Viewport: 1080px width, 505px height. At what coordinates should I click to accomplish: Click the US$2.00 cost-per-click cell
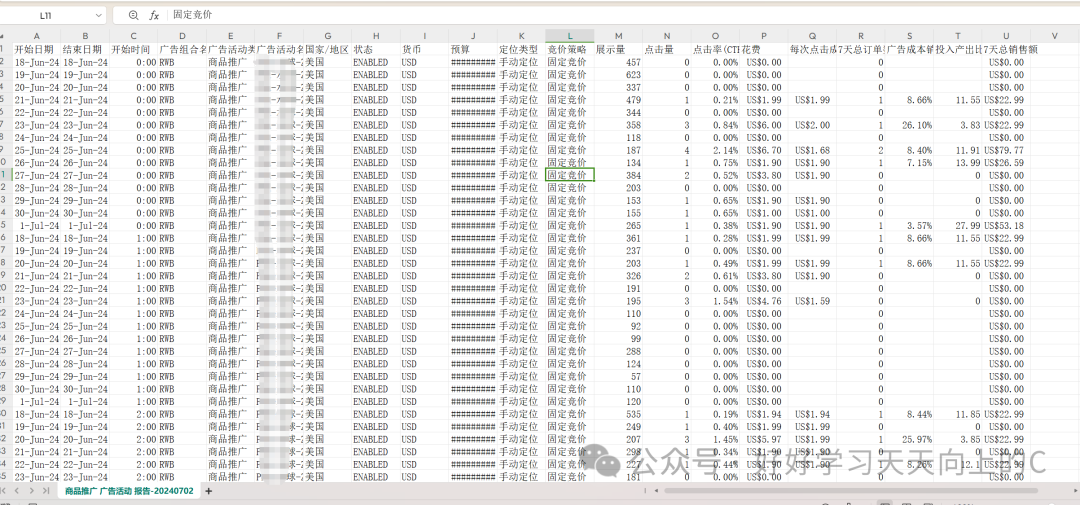812,125
